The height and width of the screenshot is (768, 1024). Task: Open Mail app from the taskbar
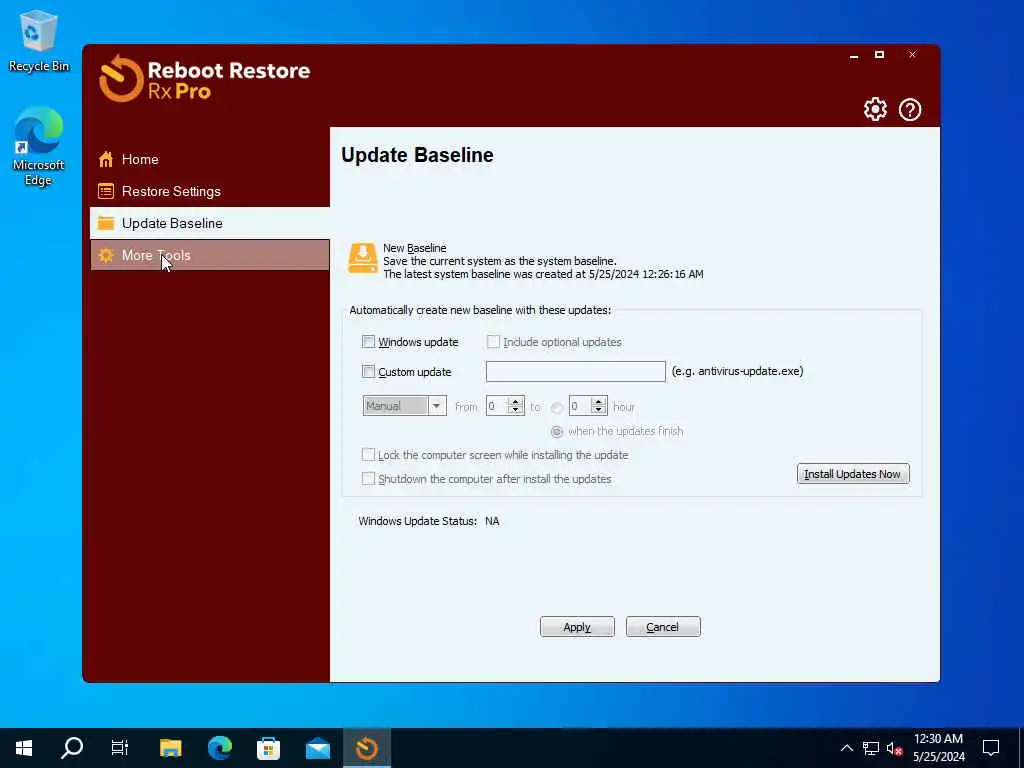[318, 748]
